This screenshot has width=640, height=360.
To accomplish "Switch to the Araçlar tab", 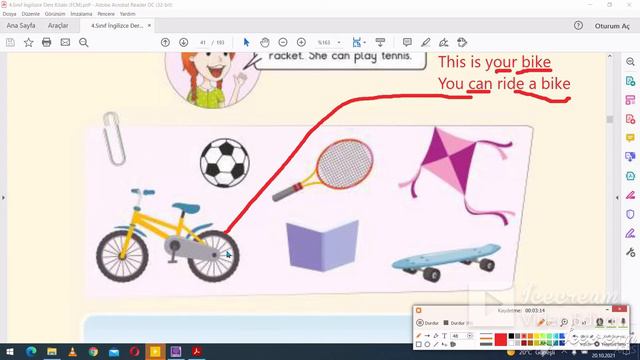I will [x=58, y=25].
